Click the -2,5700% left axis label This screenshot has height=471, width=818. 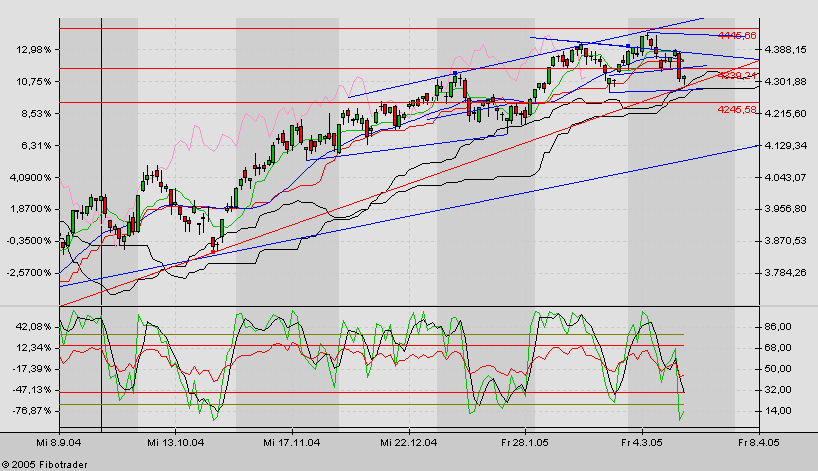click(29, 272)
